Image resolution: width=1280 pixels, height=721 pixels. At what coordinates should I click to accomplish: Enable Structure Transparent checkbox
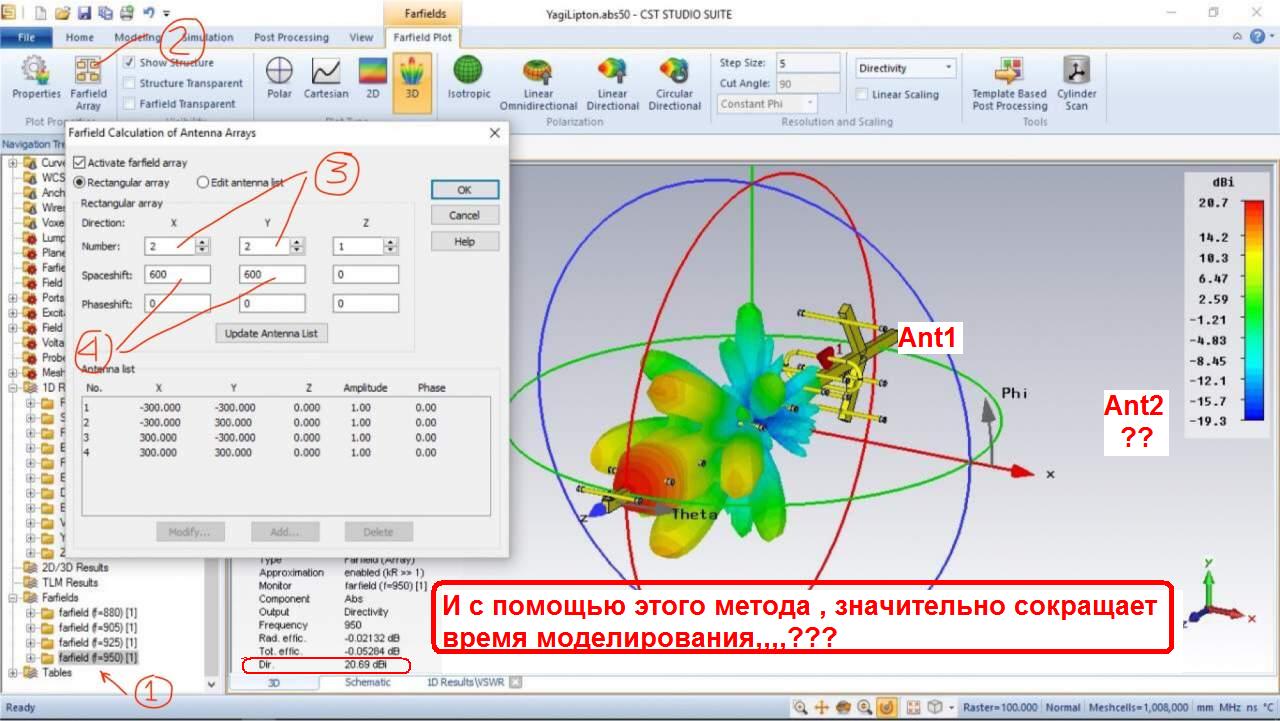pos(129,84)
